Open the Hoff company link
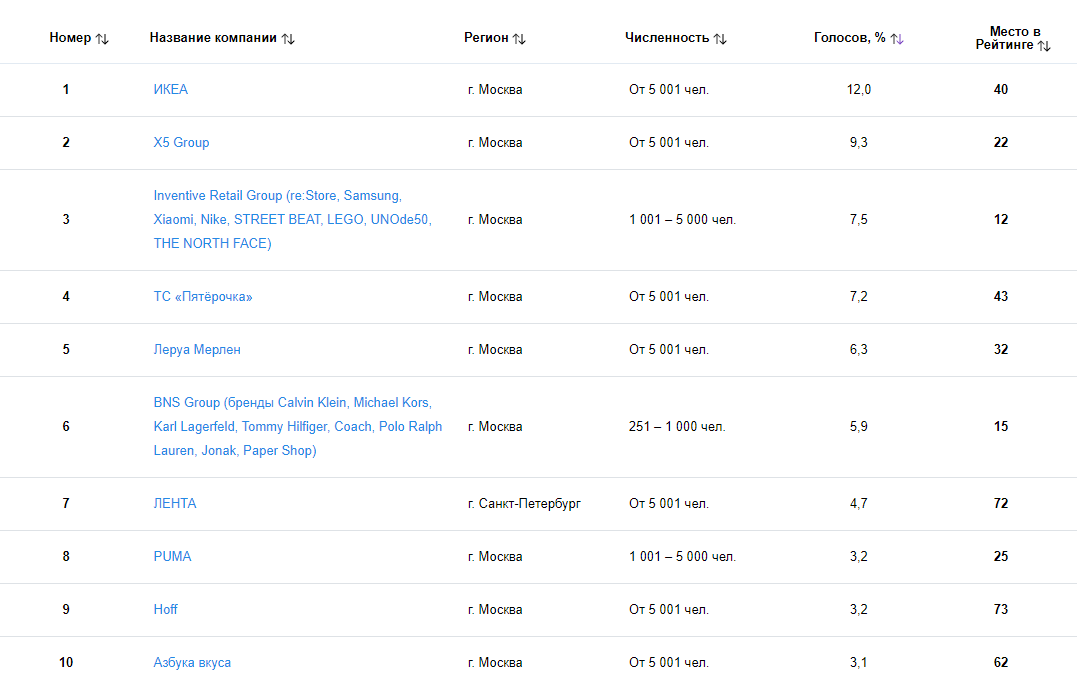 (x=166, y=609)
